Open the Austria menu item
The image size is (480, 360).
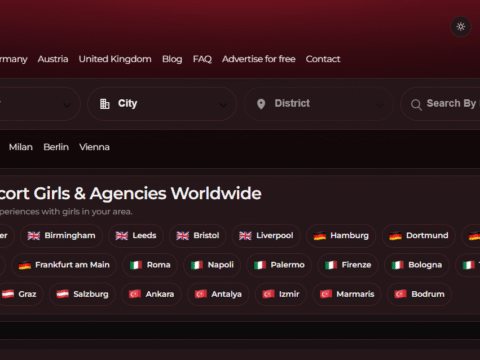pyautogui.click(x=53, y=59)
